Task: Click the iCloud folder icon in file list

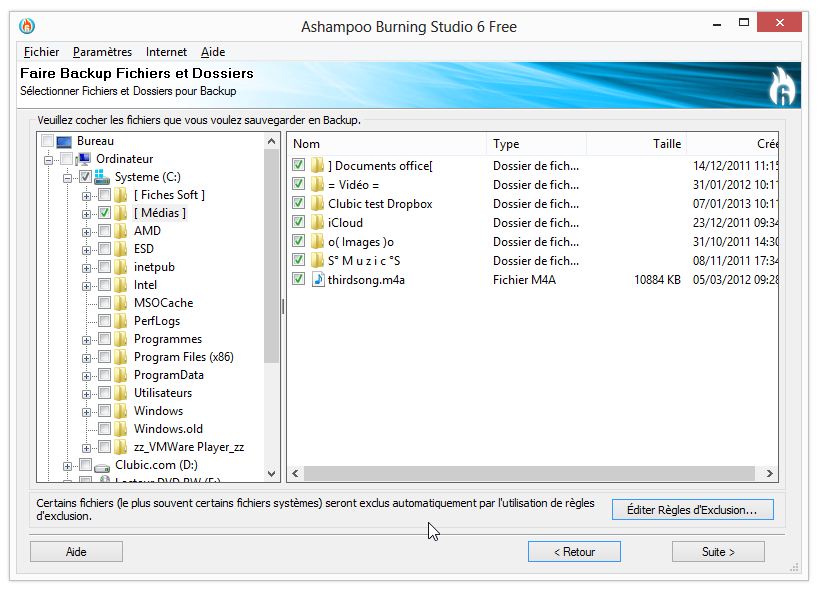Action: [317, 222]
